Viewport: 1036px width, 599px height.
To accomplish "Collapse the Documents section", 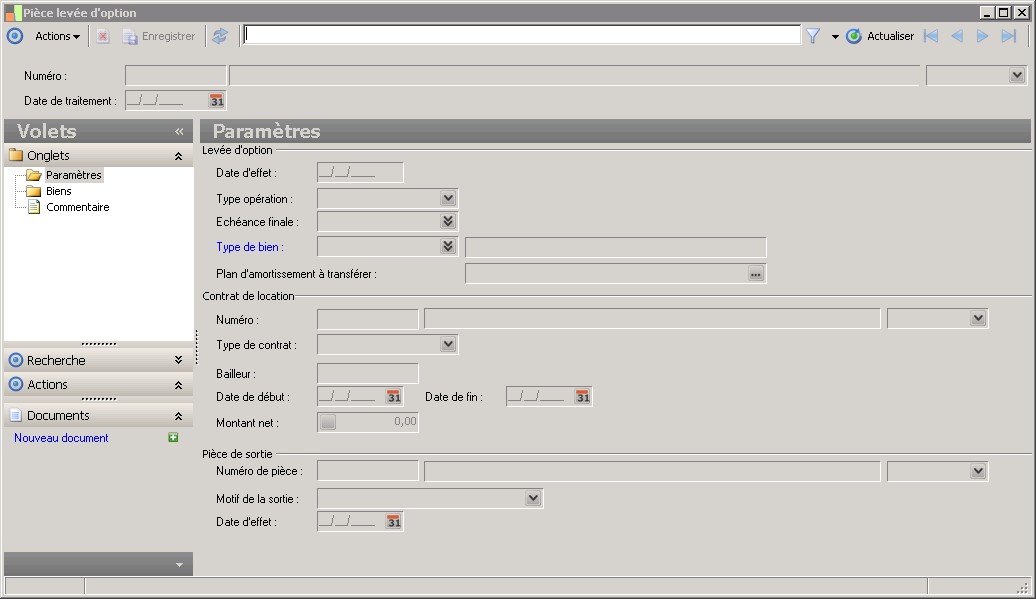I will pyautogui.click(x=178, y=416).
